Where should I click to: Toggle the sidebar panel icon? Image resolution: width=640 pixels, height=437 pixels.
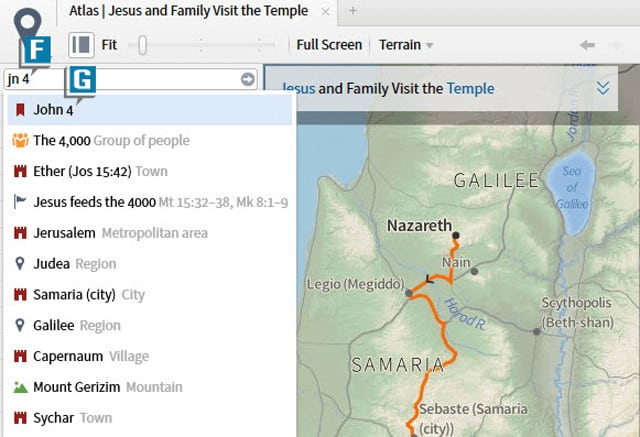point(81,45)
